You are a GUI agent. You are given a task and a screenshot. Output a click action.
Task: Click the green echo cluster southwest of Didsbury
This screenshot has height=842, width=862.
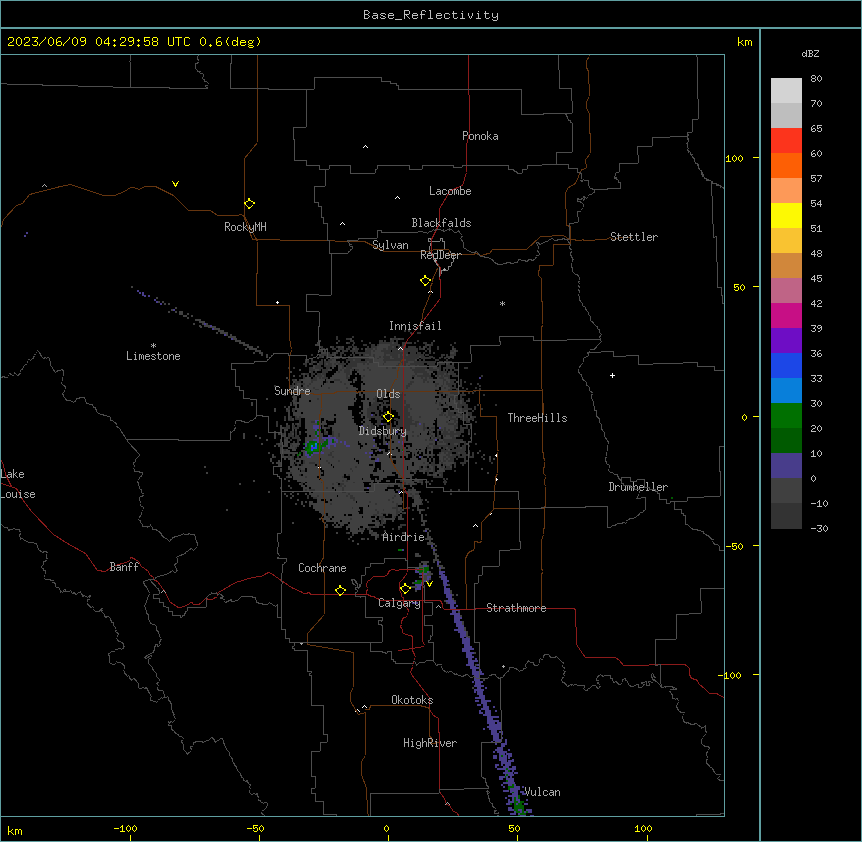point(313,446)
